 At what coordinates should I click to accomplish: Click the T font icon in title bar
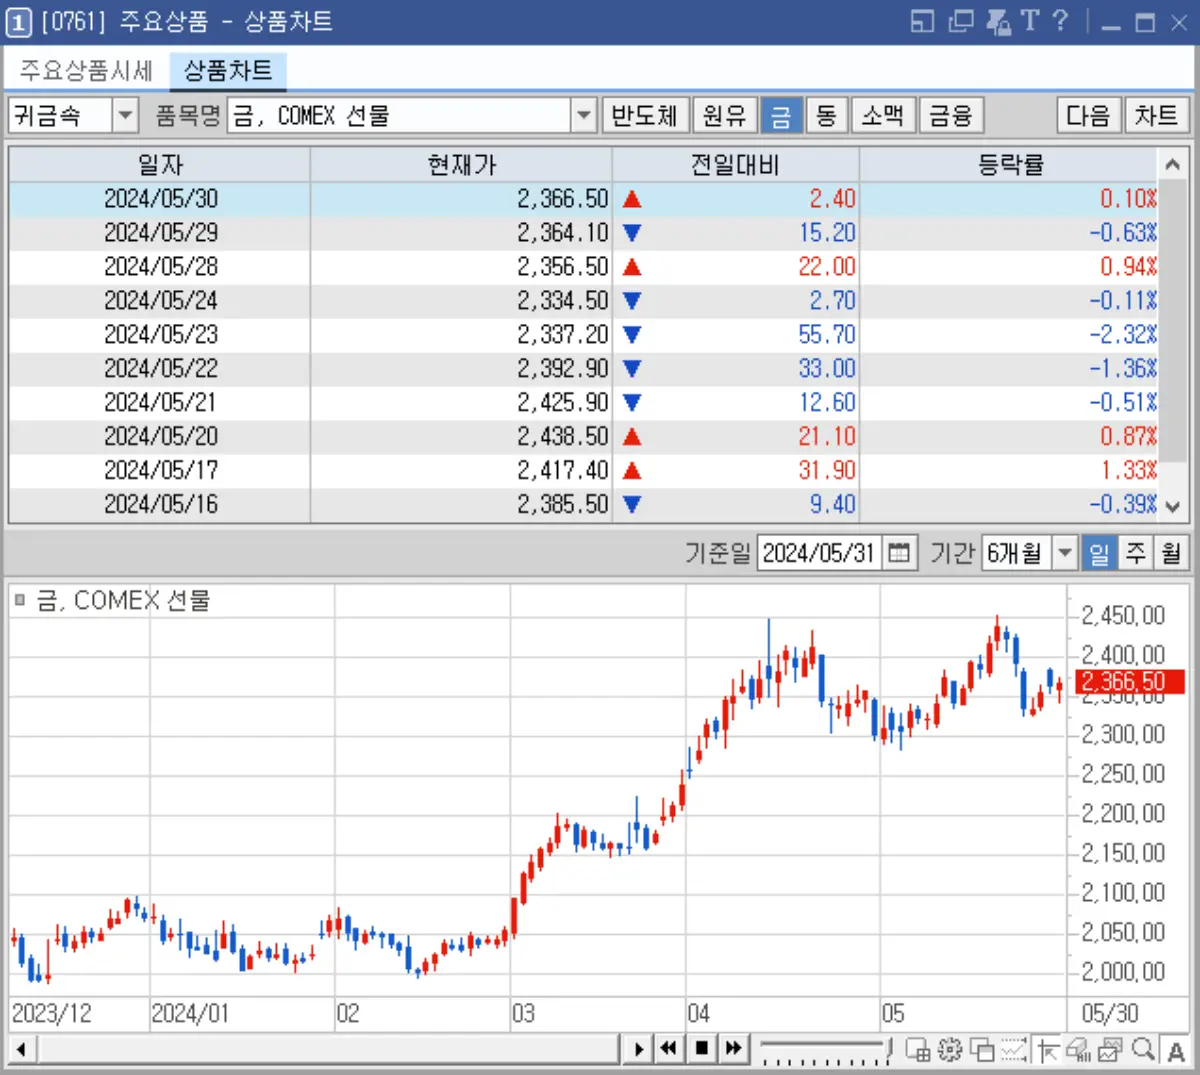1030,21
